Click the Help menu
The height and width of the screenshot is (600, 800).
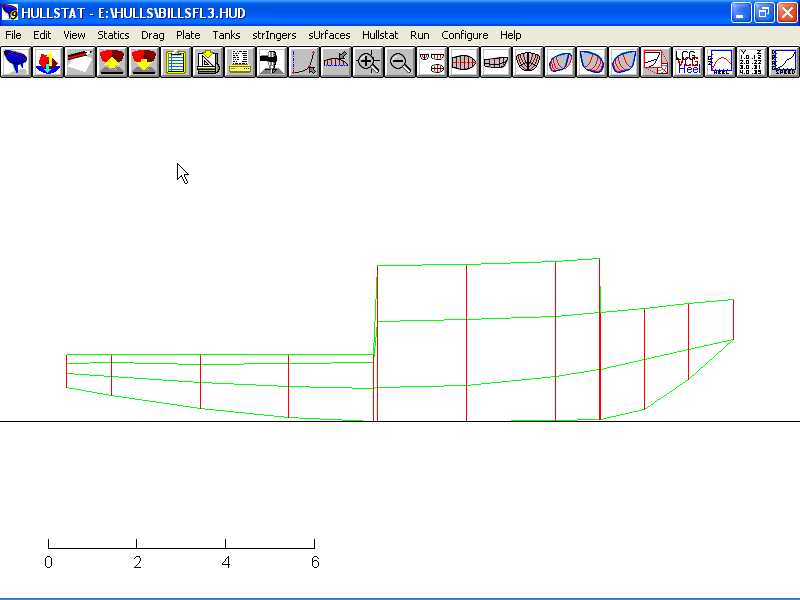[510, 35]
